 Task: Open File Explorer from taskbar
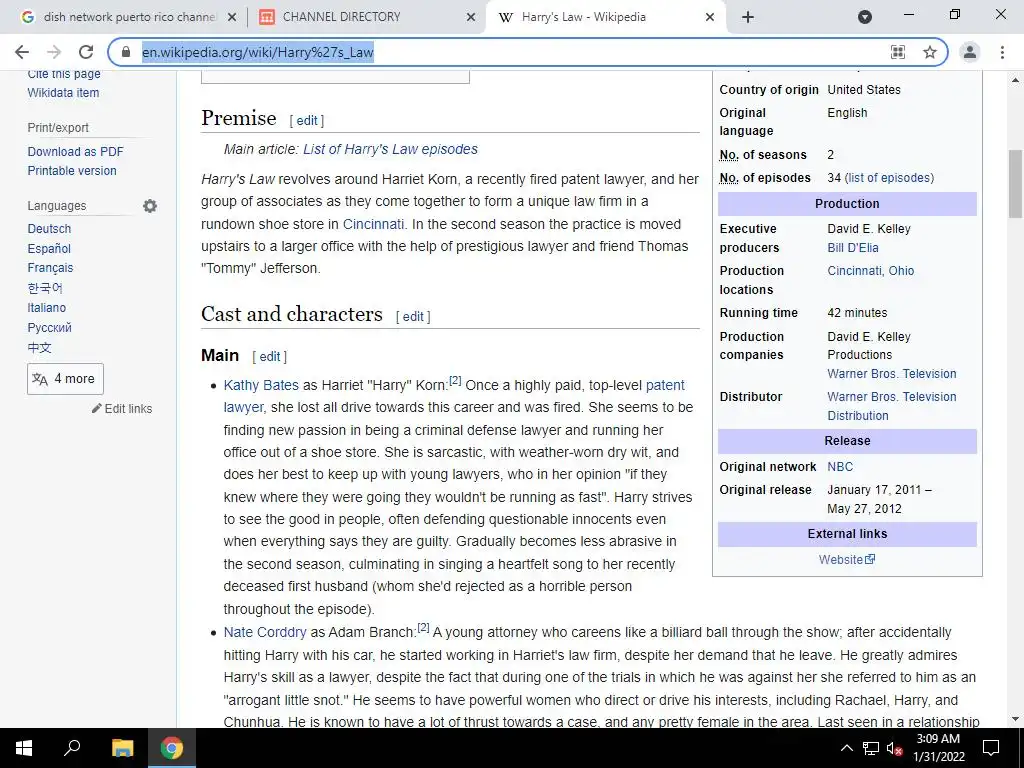[x=122, y=748]
